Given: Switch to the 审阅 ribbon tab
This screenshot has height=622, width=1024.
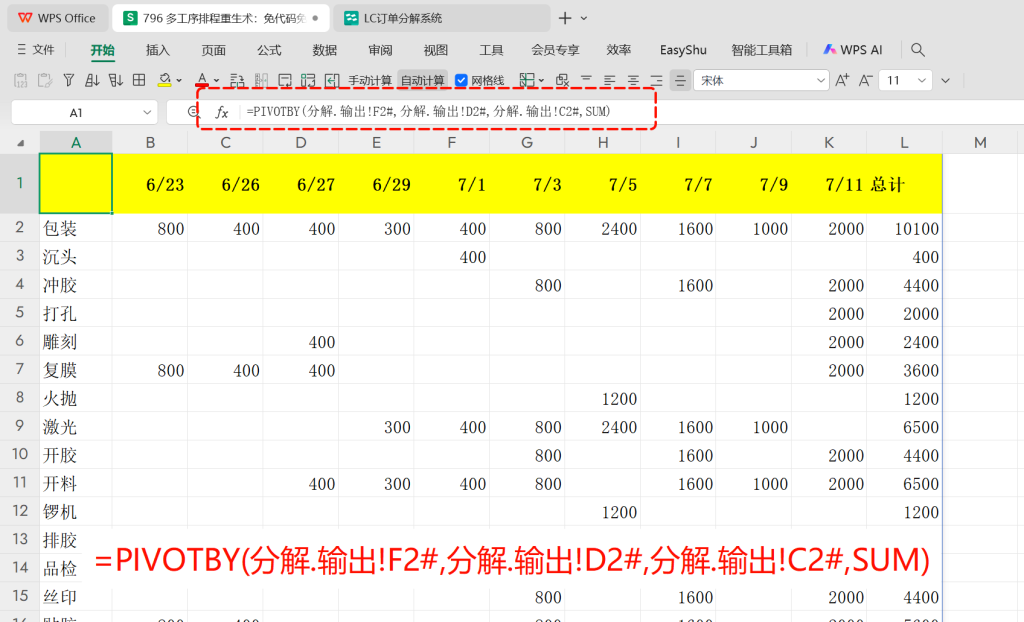Looking at the screenshot, I should click(x=380, y=50).
